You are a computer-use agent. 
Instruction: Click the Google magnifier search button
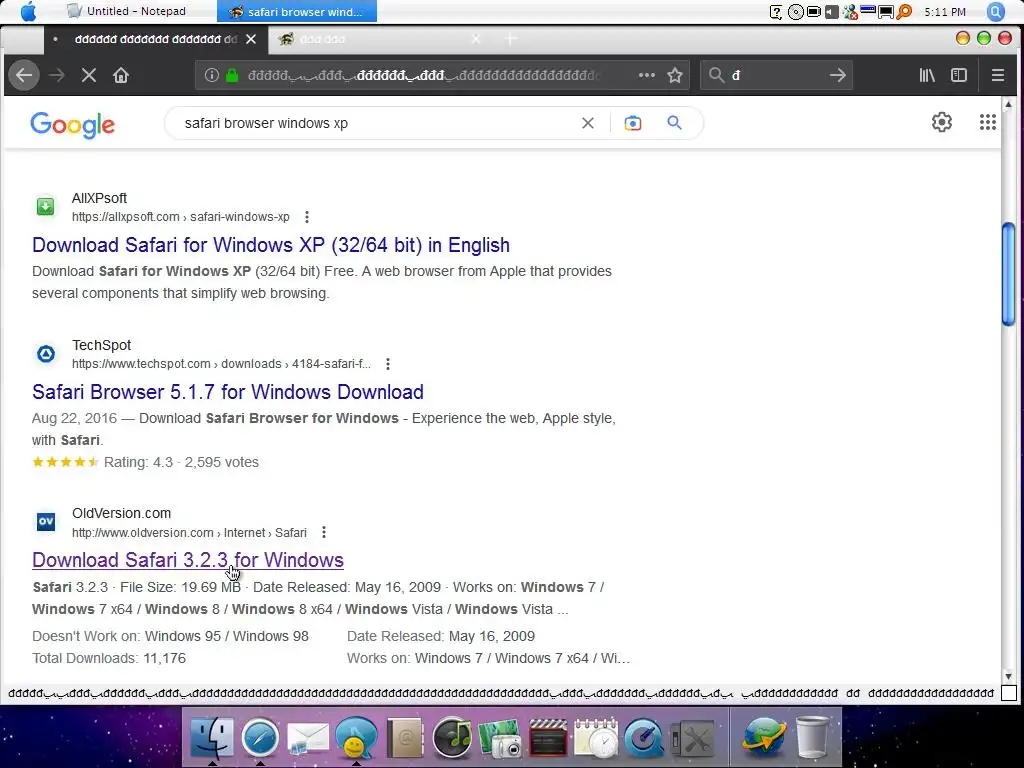click(x=675, y=122)
